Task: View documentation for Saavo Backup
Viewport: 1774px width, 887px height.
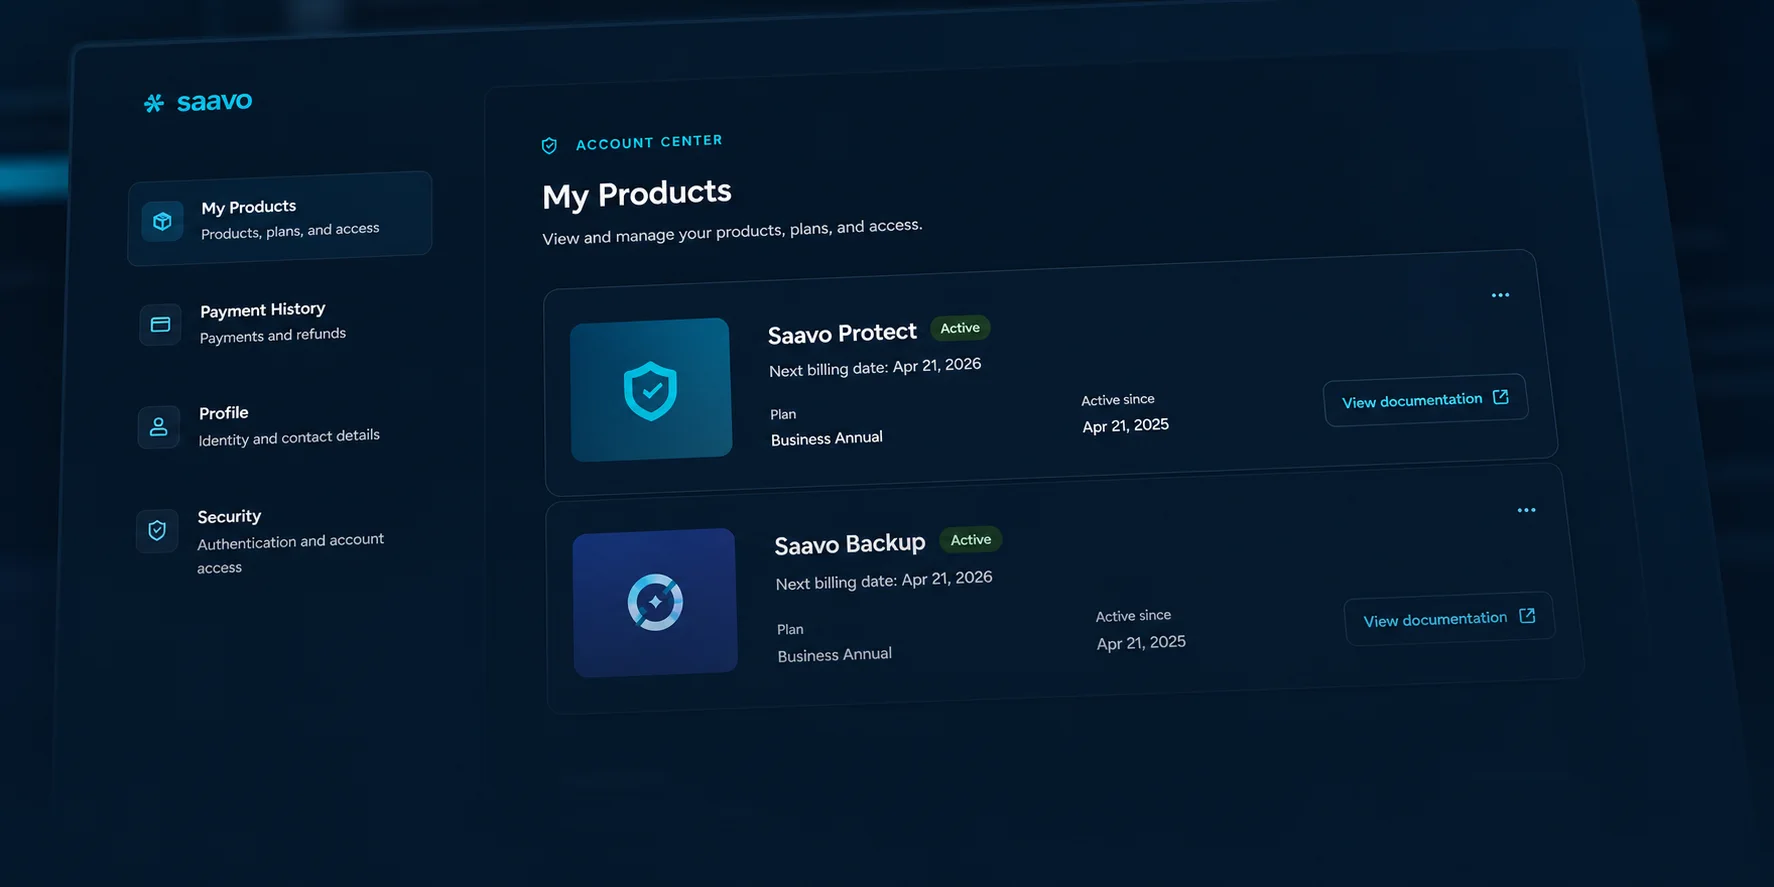Action: click(1449, 619)
